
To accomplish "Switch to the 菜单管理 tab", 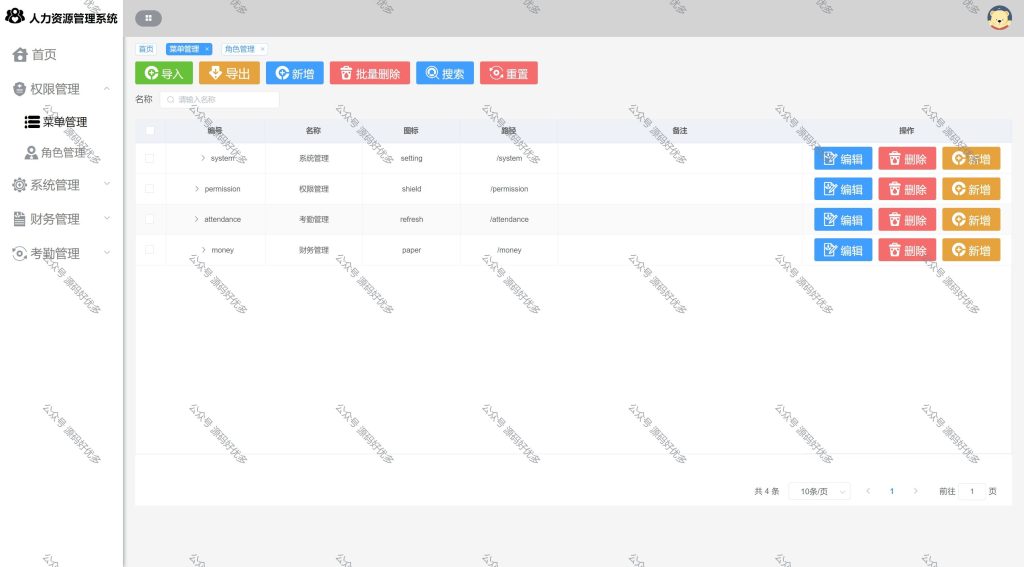I will (x=184, y=49).
